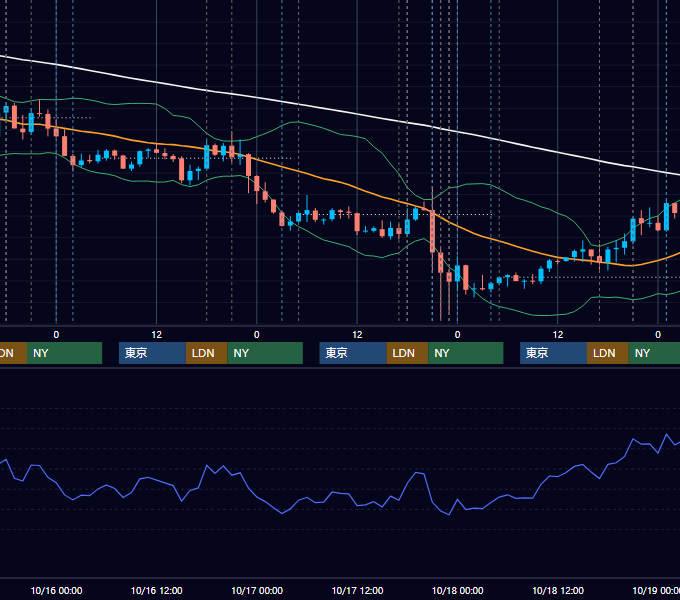
Task: Click the 東京 session block spanning 10/16 12:00
Action: [152, 353]
